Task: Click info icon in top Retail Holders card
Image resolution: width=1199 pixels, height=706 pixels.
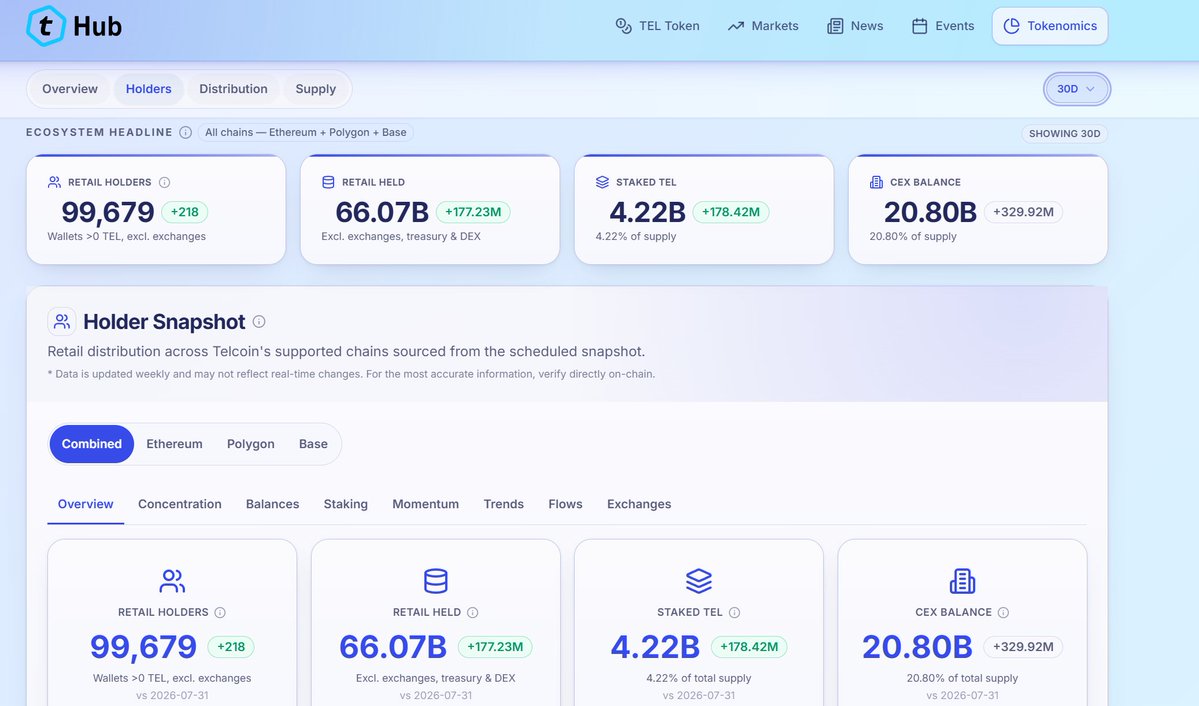Action: 164,182
